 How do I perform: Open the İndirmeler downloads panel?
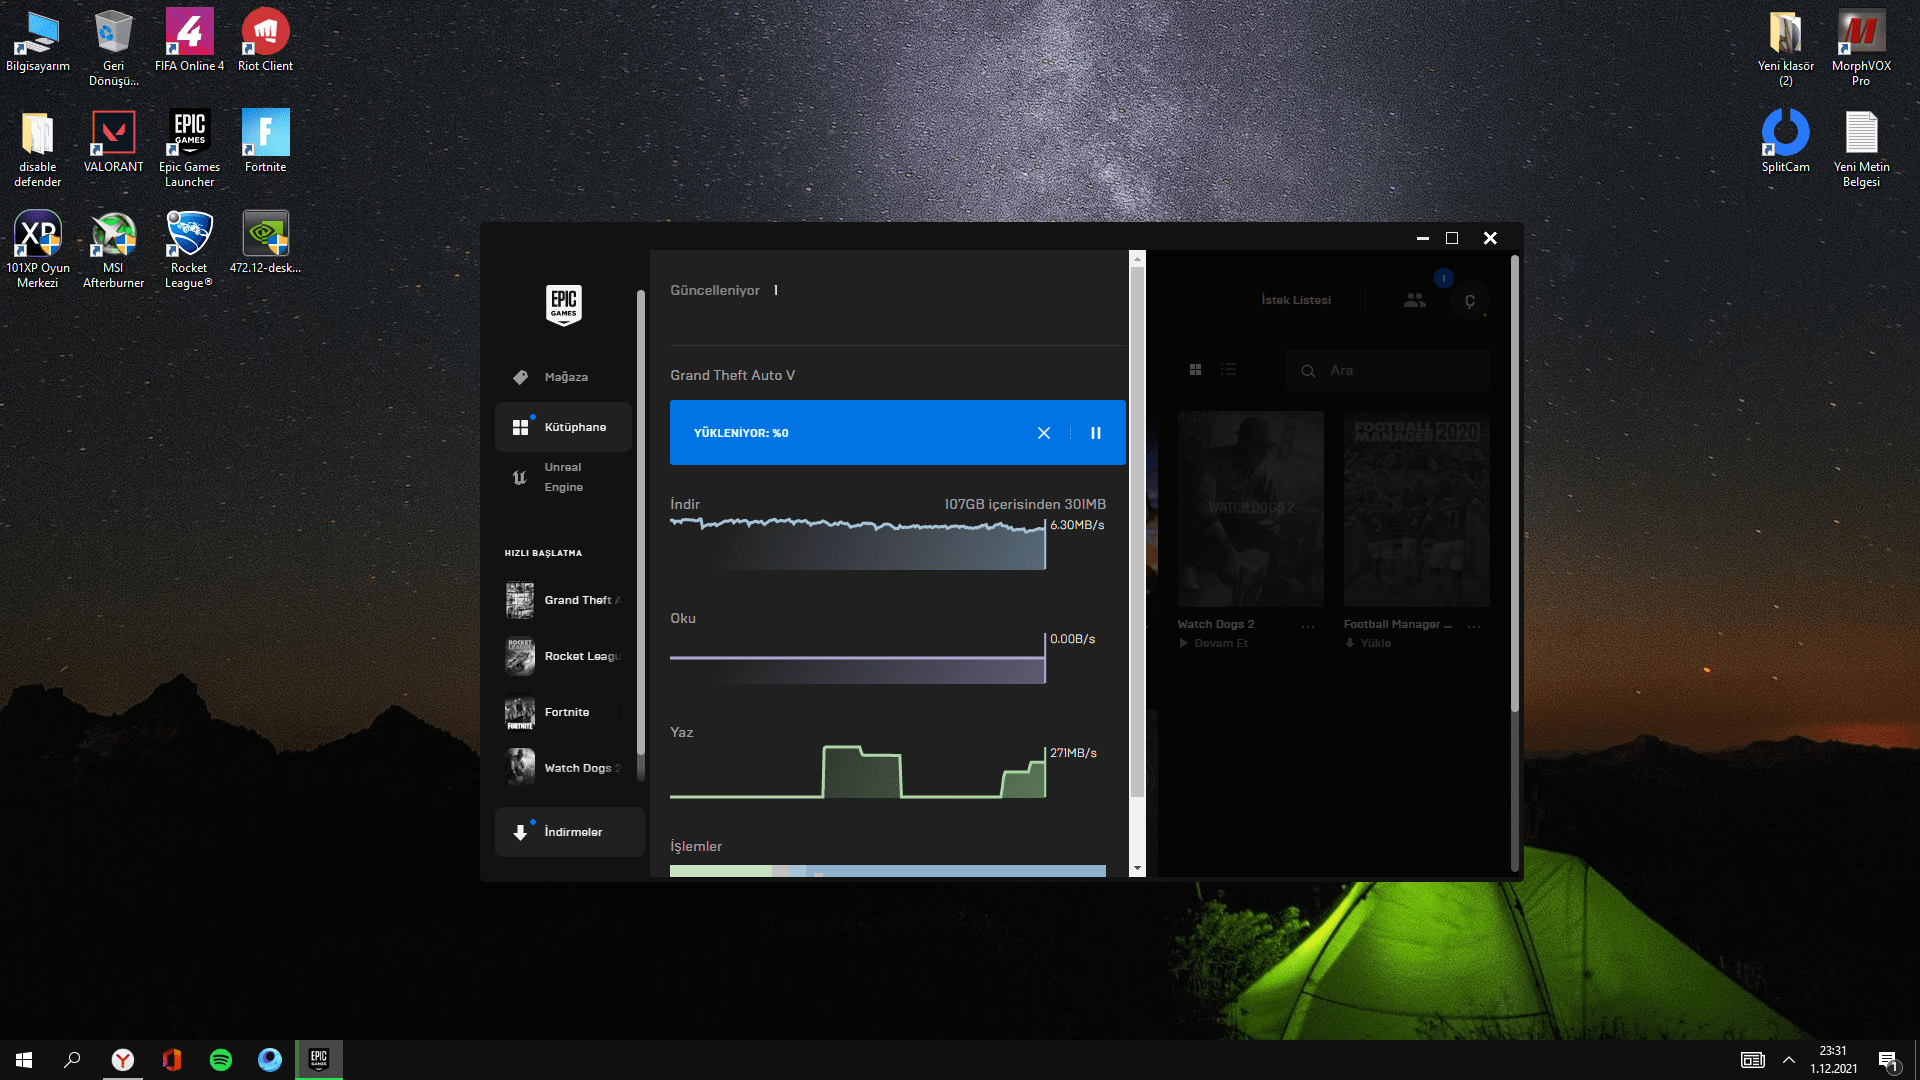click(569, 832)
